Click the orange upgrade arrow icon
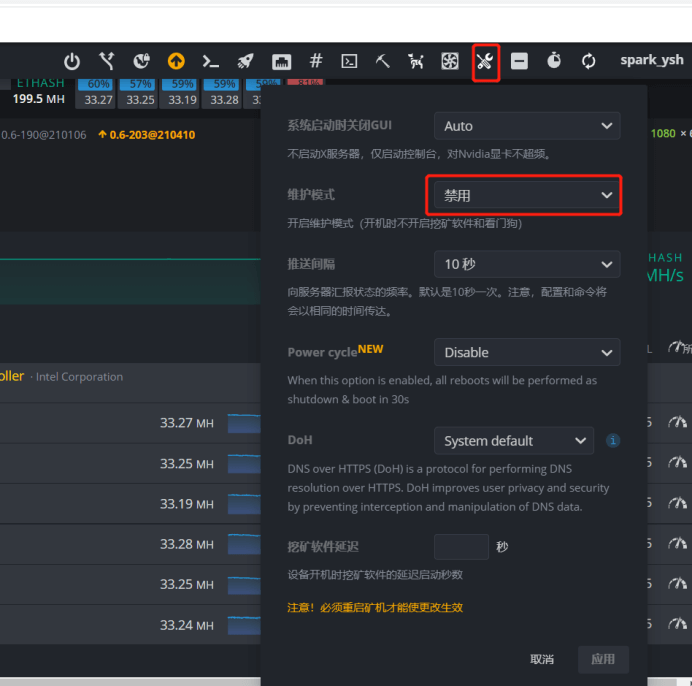Screen dimensions: 692x686 pos(176,61)
